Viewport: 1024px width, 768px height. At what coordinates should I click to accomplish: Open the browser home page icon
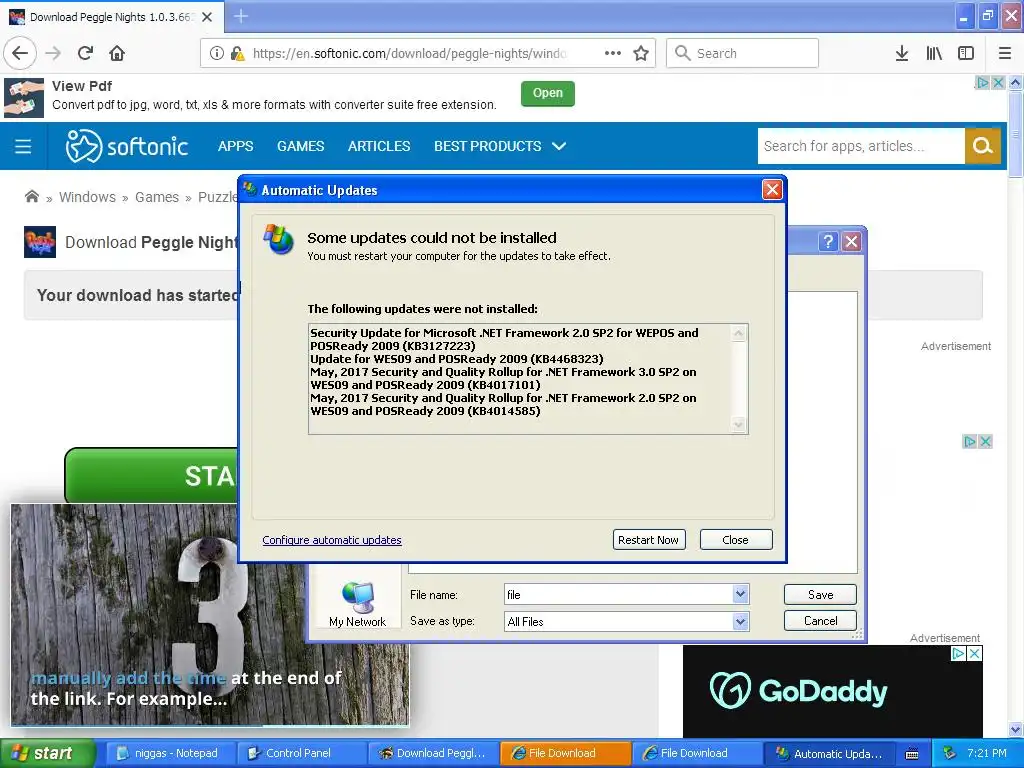[x=117, y=53]
